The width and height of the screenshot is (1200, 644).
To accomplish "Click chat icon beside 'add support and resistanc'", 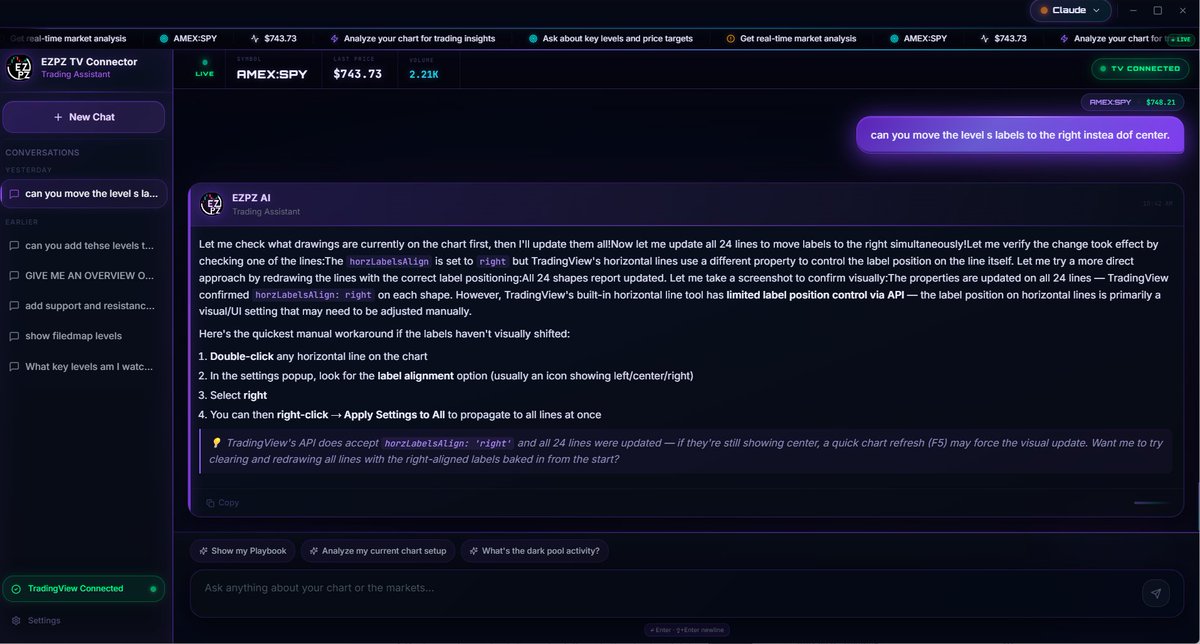I will 14,306.
